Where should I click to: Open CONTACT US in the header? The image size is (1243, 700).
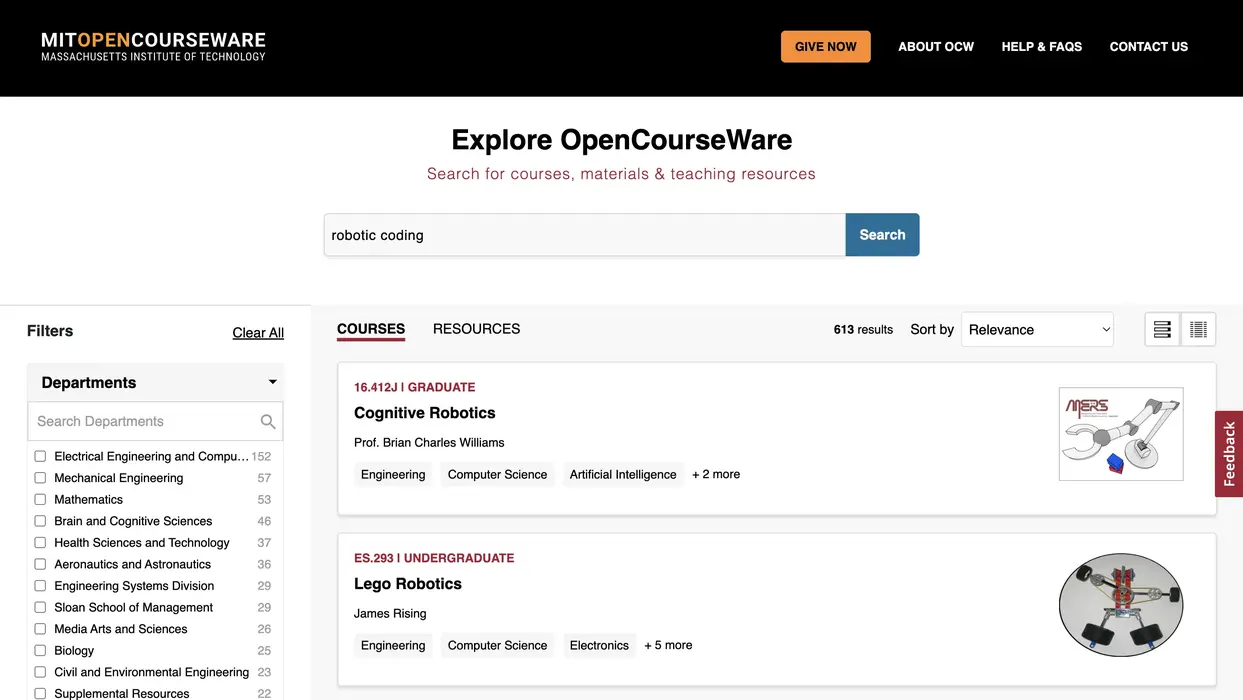pyautogui.click(x=1149, y=47)
